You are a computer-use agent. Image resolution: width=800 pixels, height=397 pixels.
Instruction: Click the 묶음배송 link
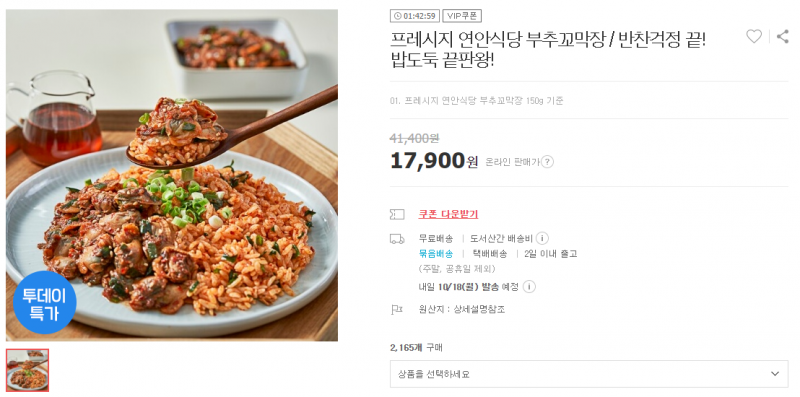(x=436, y=254)
